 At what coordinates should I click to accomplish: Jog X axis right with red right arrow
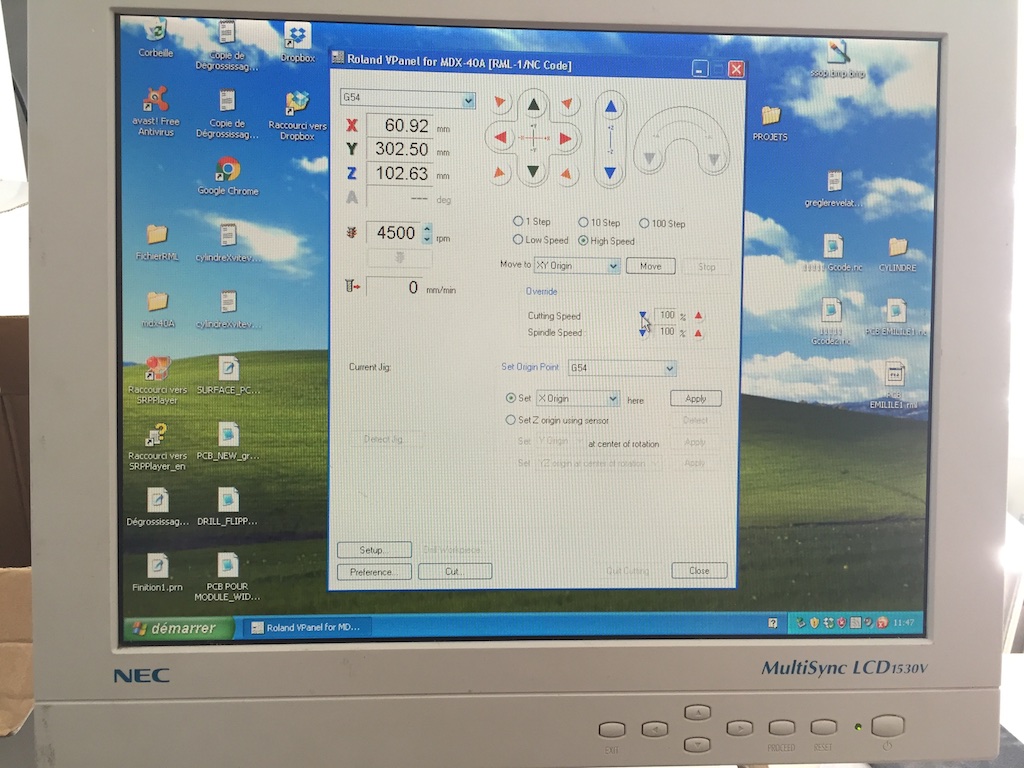tap(566, 138)
